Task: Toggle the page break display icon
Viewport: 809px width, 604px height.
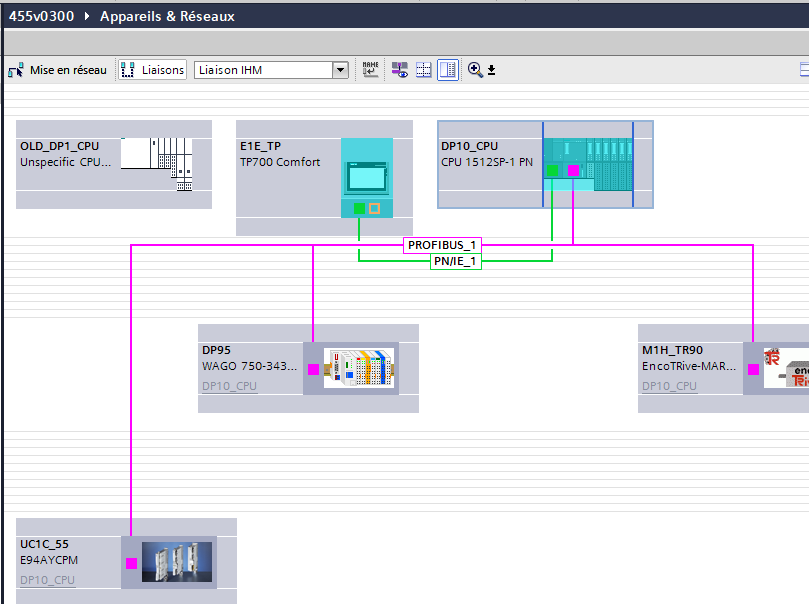Action: pos(447,70)
